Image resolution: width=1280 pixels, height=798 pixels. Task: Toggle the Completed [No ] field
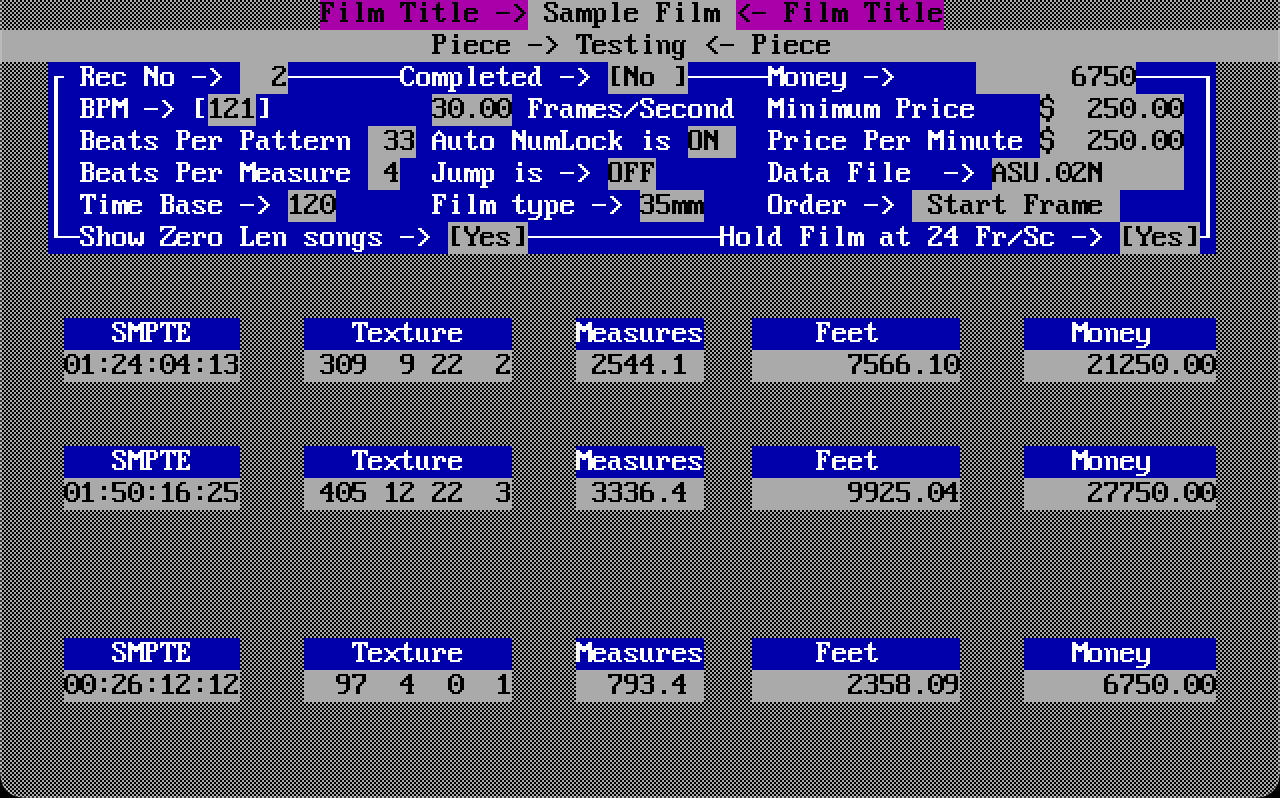pyautogui.click(x=648, y=78)
